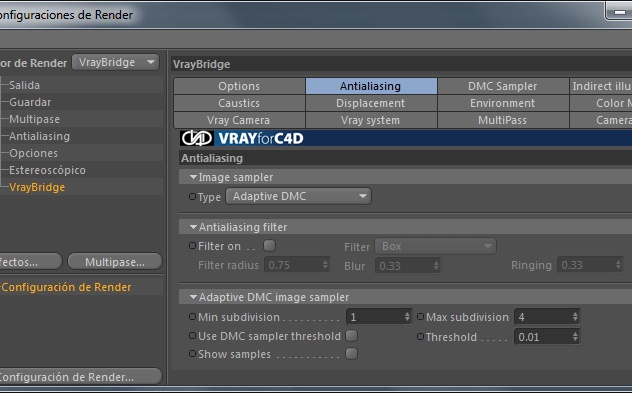This screenshot has width=632, height=393.
Task: Click the keyframe dot beside Show samples
Action: click(193, 353)
